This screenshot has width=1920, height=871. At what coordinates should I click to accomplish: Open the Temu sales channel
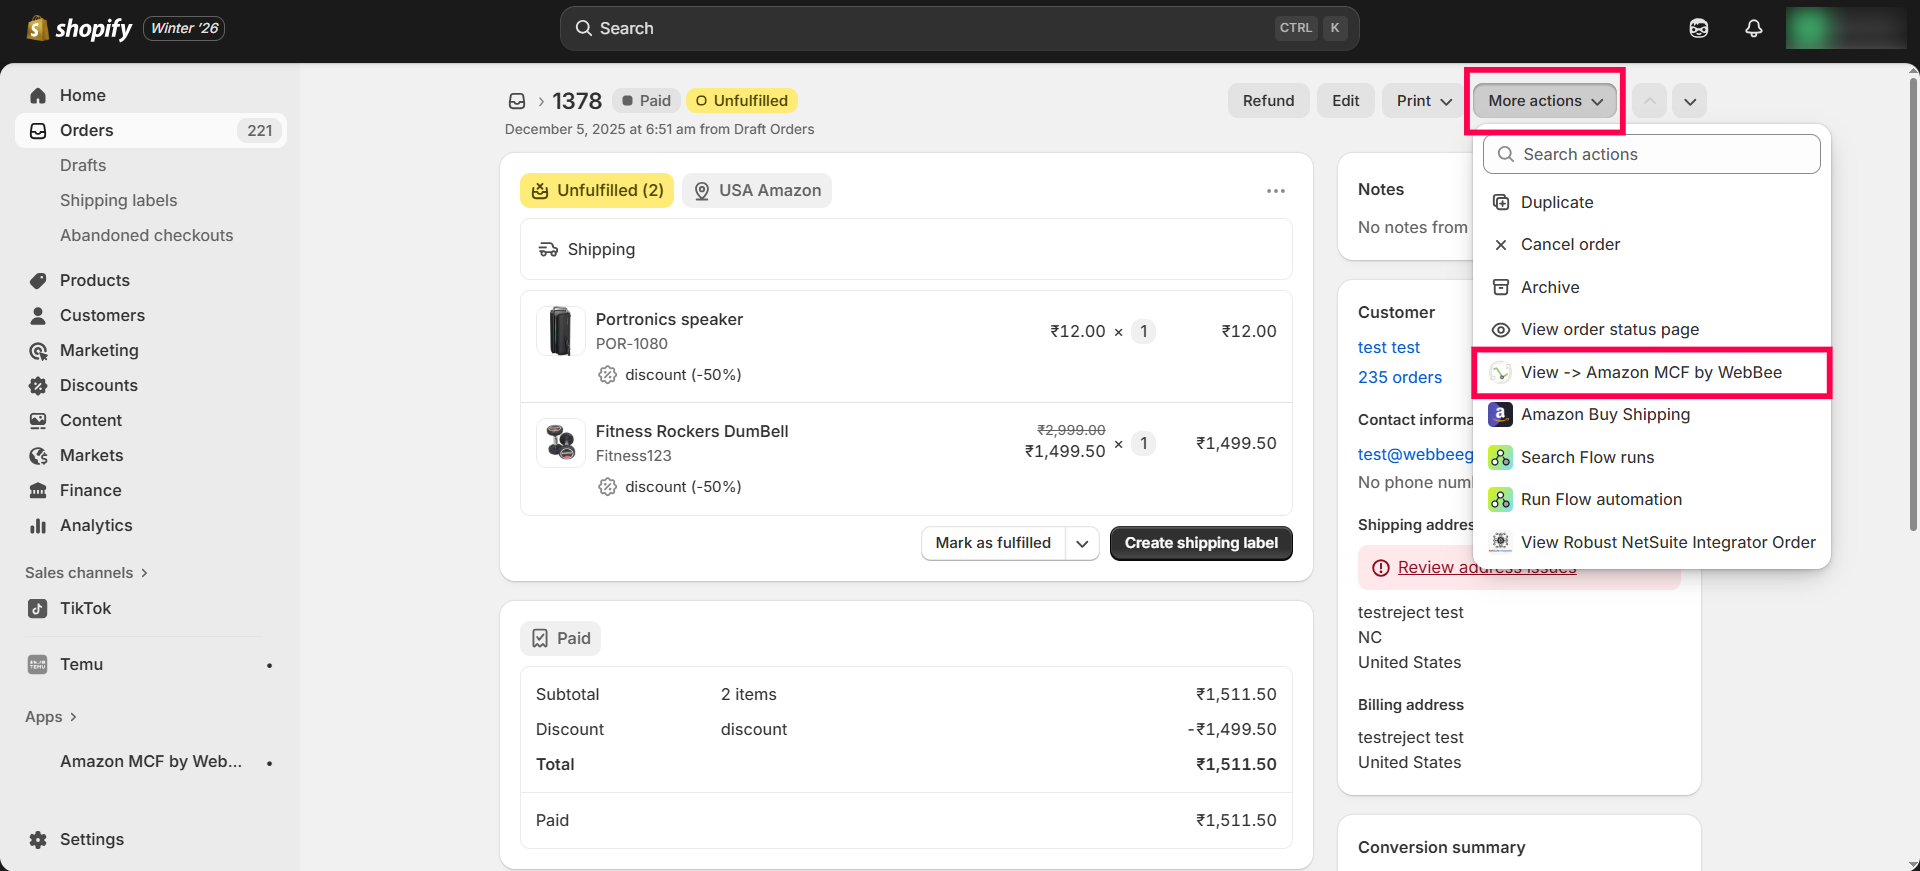(81, 664)
